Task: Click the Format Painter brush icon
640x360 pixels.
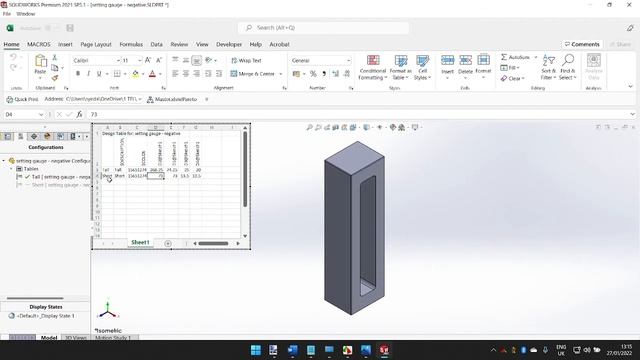Action: click(55, 78)
